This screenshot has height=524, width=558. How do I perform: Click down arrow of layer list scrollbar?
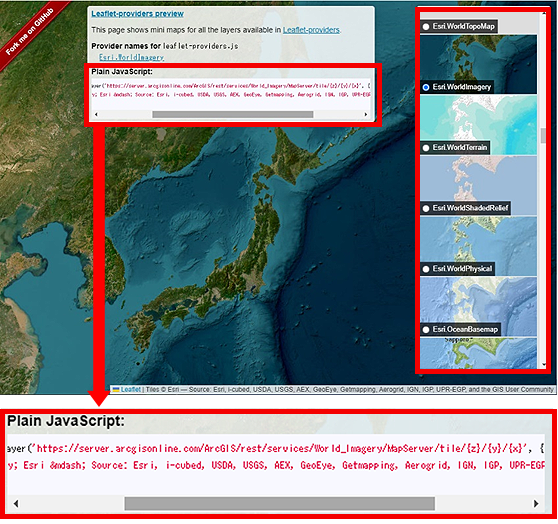click(544, 364)
